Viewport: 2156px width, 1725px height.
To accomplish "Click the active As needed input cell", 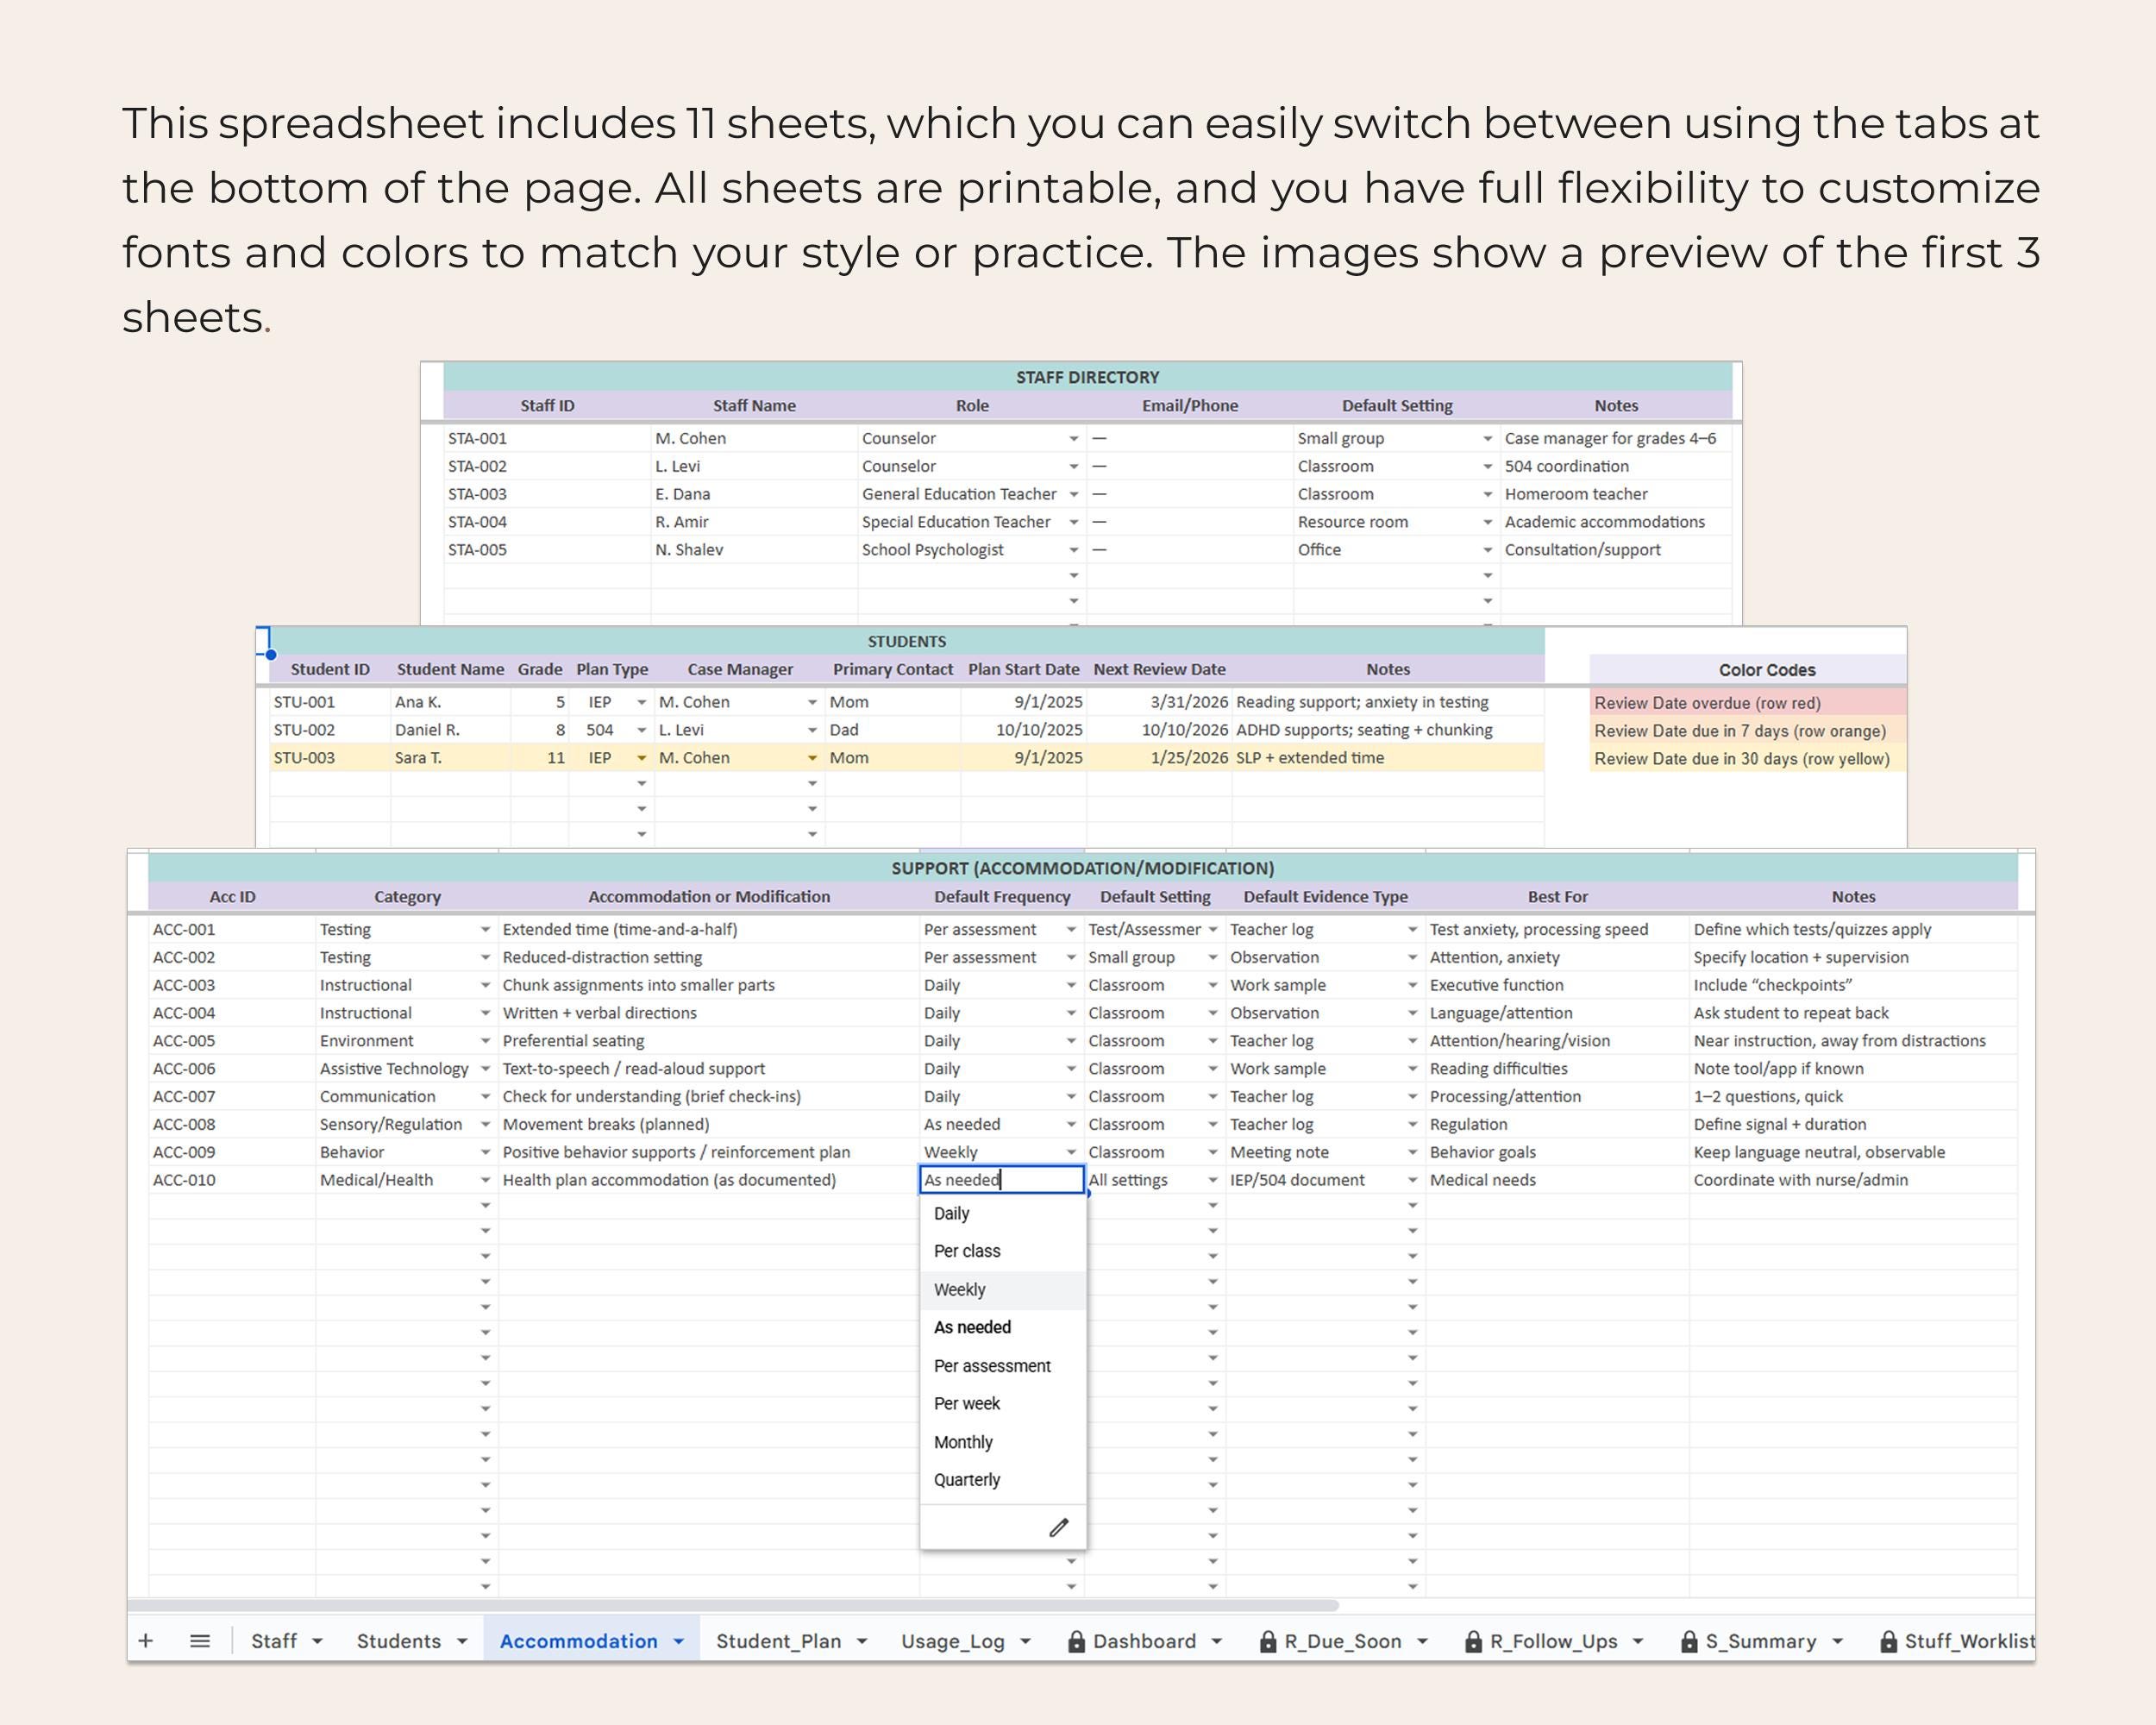I will (1002, 1180).
